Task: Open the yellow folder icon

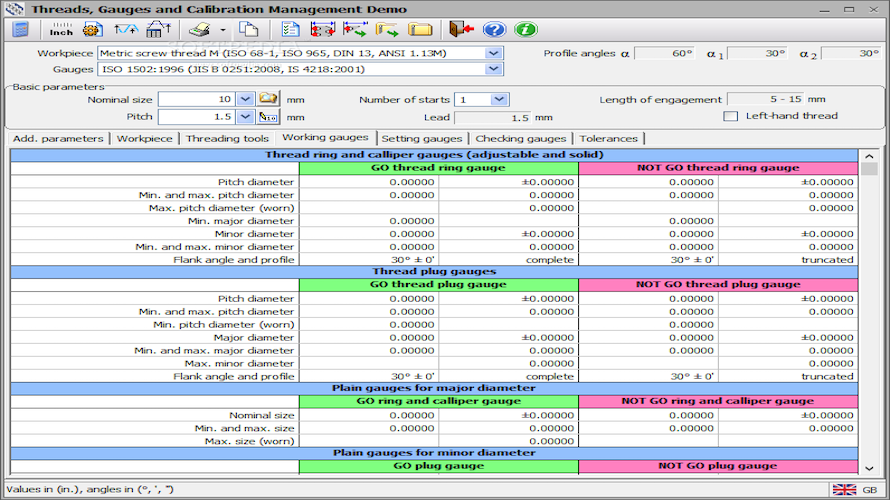Action: [x=420, y=30]
